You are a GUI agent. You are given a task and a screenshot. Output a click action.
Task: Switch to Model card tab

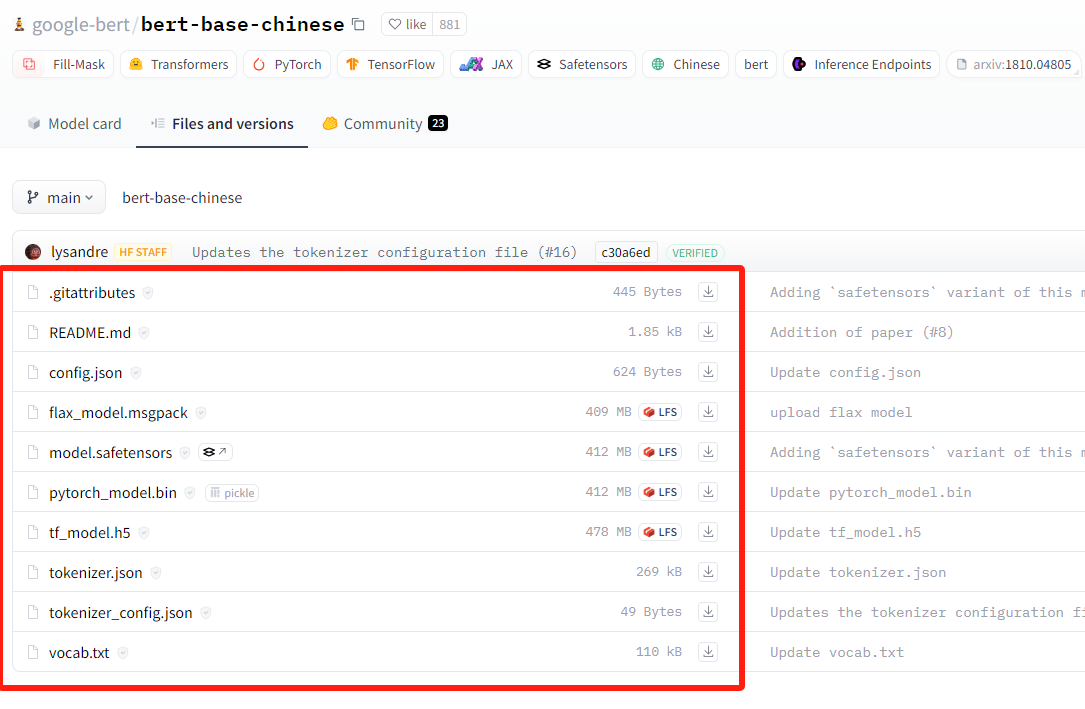74,124
